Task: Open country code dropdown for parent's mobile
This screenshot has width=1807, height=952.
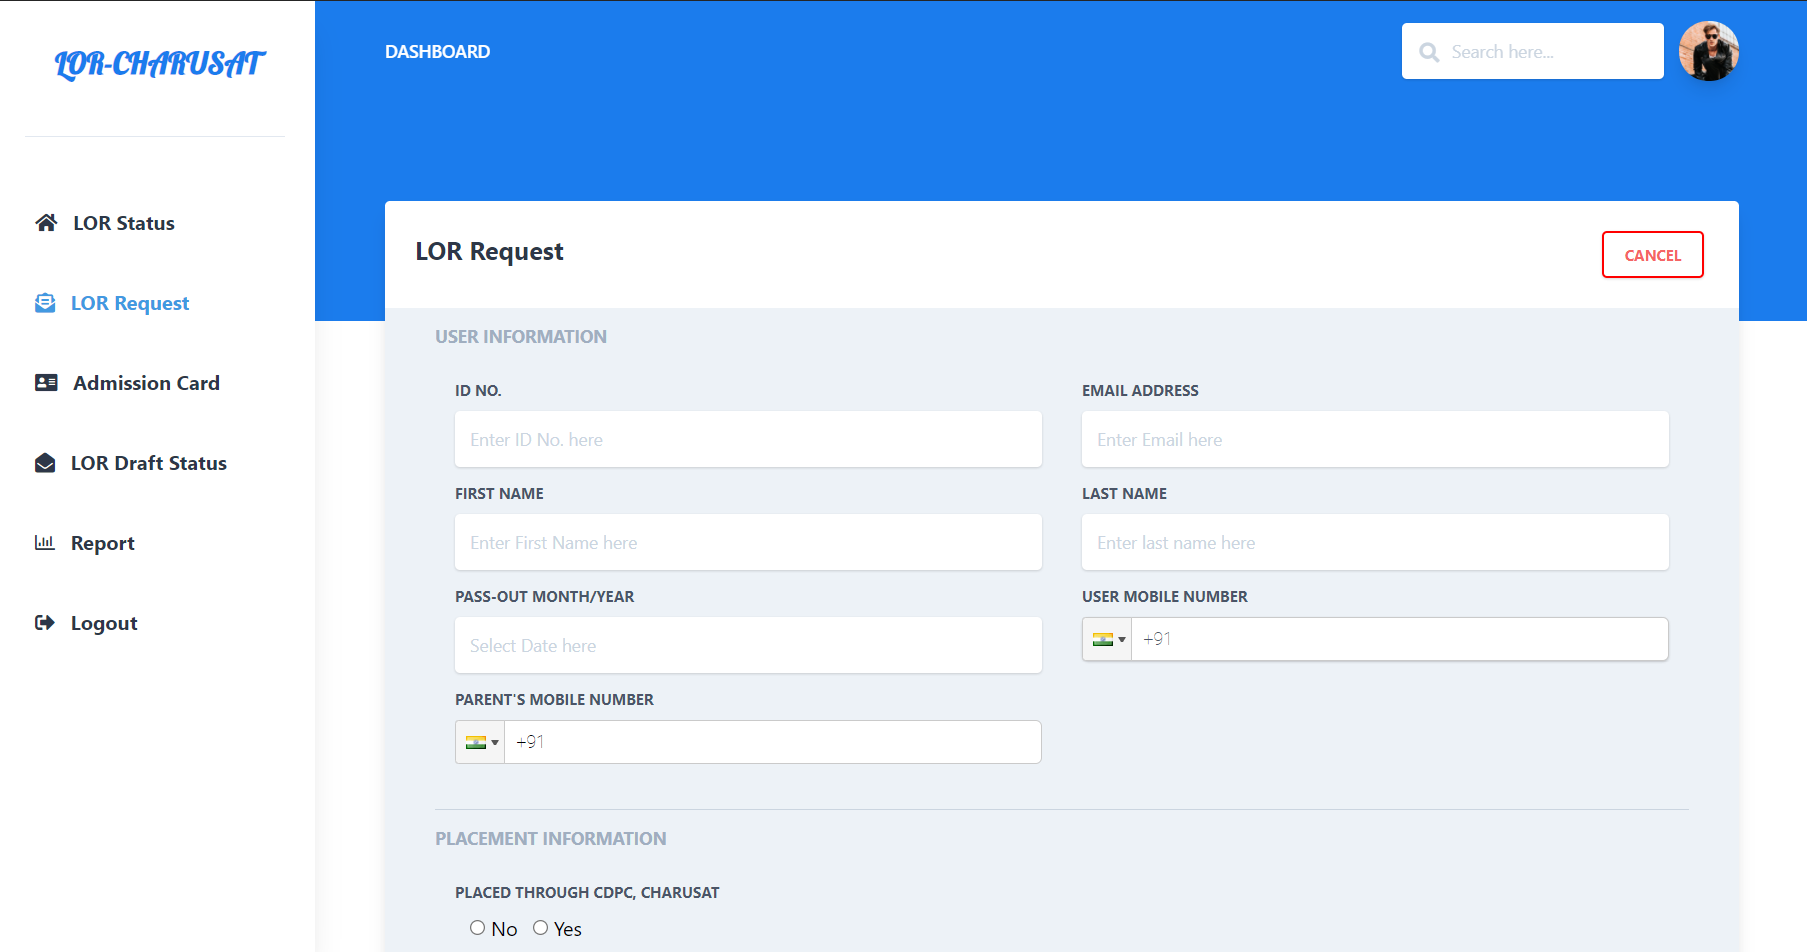Action: (x=481, y=742)
